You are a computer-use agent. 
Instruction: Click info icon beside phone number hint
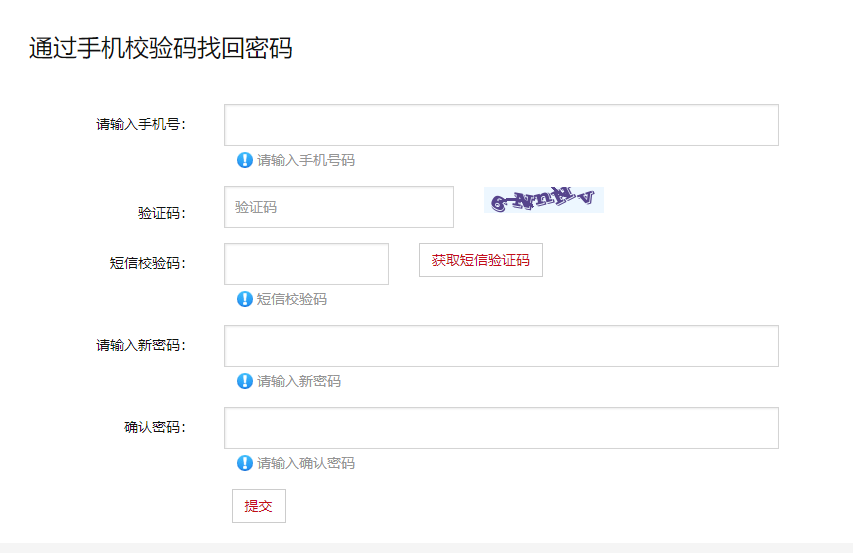(x=245, y=160)
